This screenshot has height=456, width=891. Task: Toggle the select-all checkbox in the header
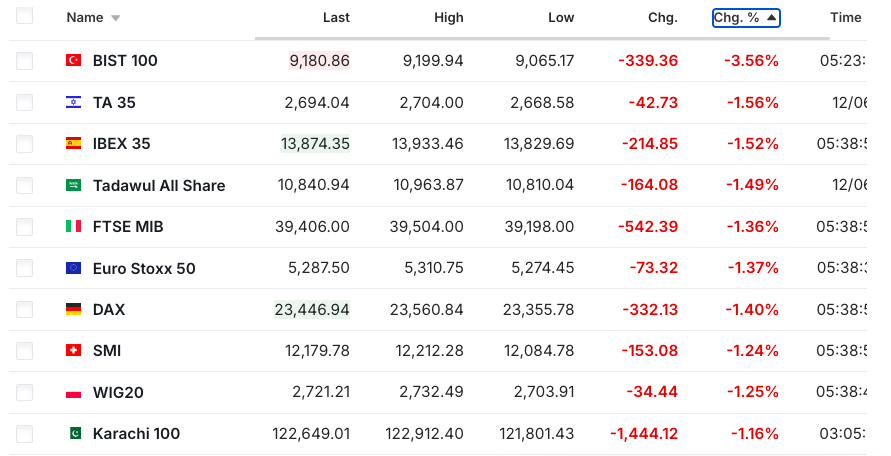coord(25,16)
